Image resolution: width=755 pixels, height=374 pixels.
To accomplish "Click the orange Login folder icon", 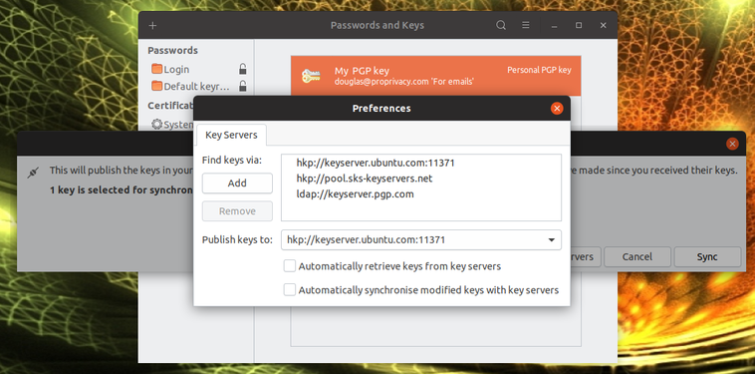I will pos(157,69).
